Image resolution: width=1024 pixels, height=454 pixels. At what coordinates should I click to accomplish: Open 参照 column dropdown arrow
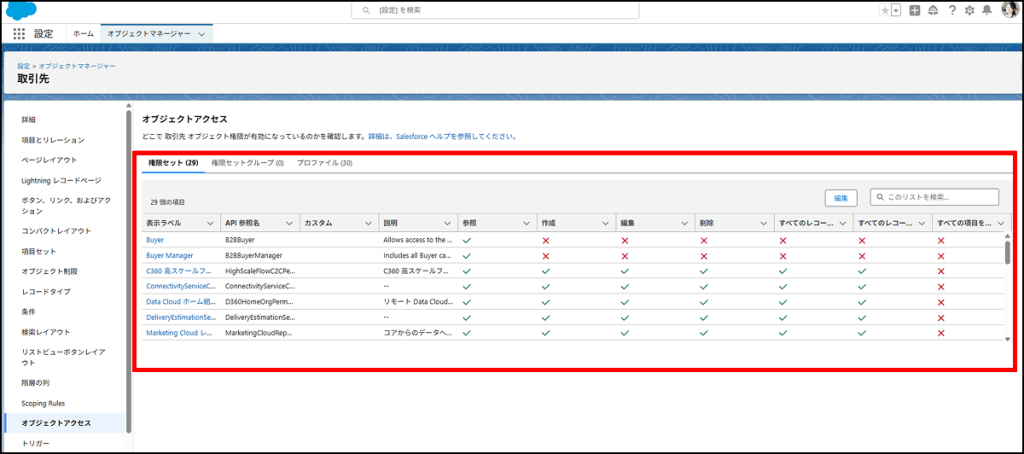(x=526, y=223)
